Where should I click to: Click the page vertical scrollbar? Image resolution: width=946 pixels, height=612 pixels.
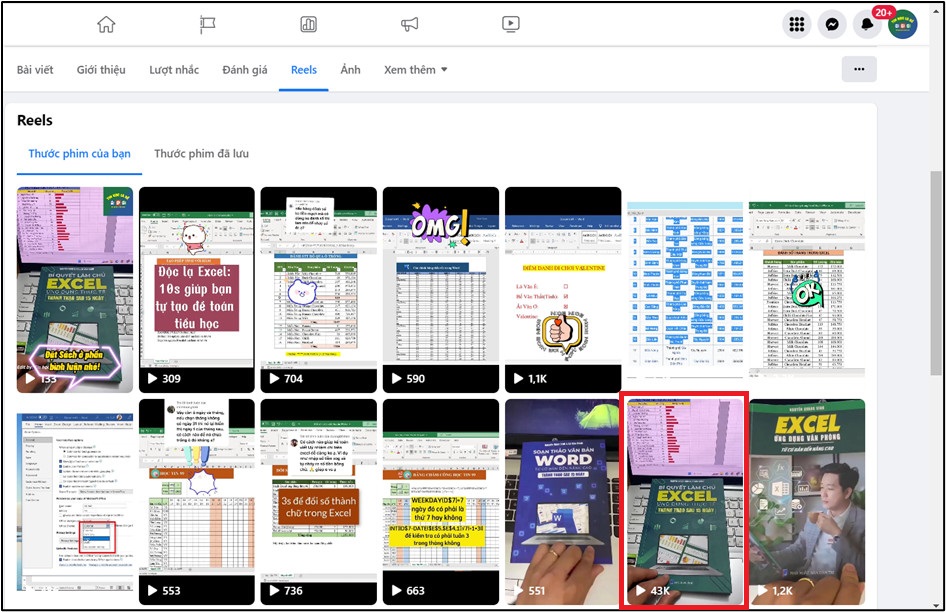pos(936,272)
